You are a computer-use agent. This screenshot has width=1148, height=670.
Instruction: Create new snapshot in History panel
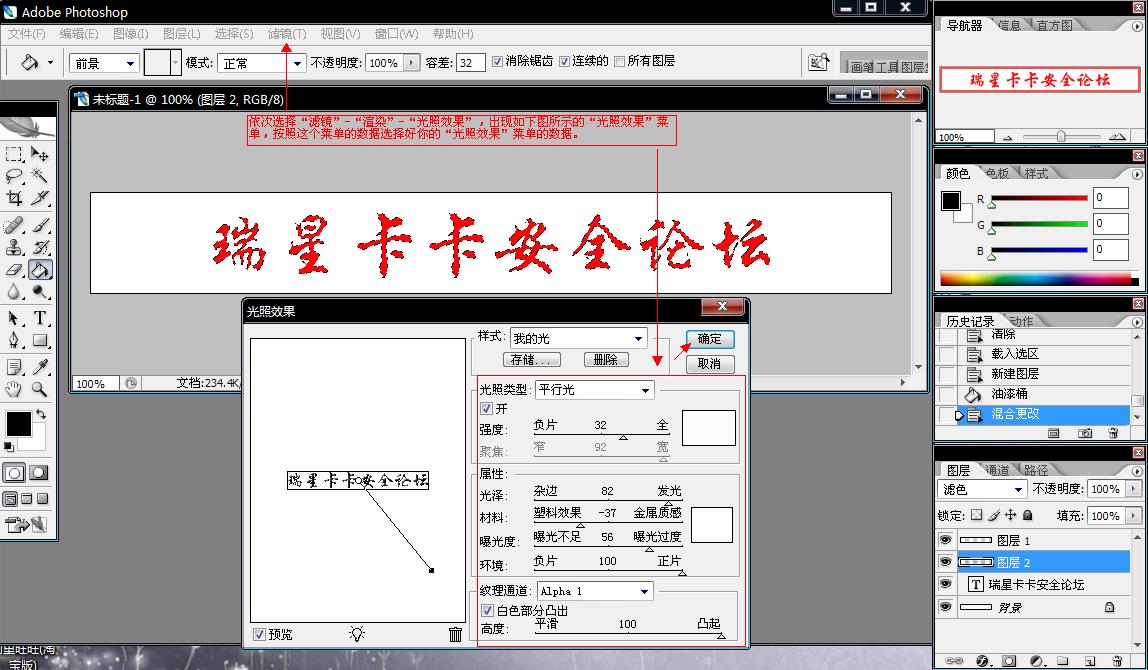1084,433
